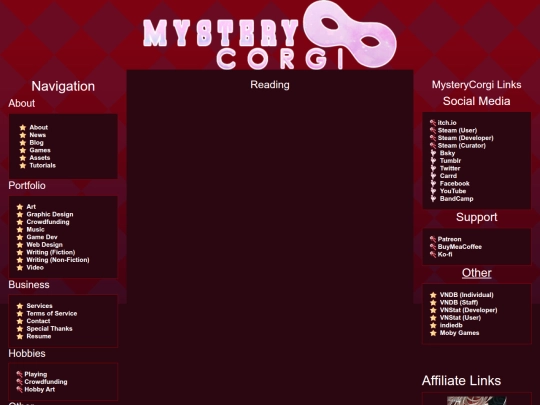540x405 pixels.
Task: Click the Crowdfunding link under Portfolio
Action: (48, 222)
